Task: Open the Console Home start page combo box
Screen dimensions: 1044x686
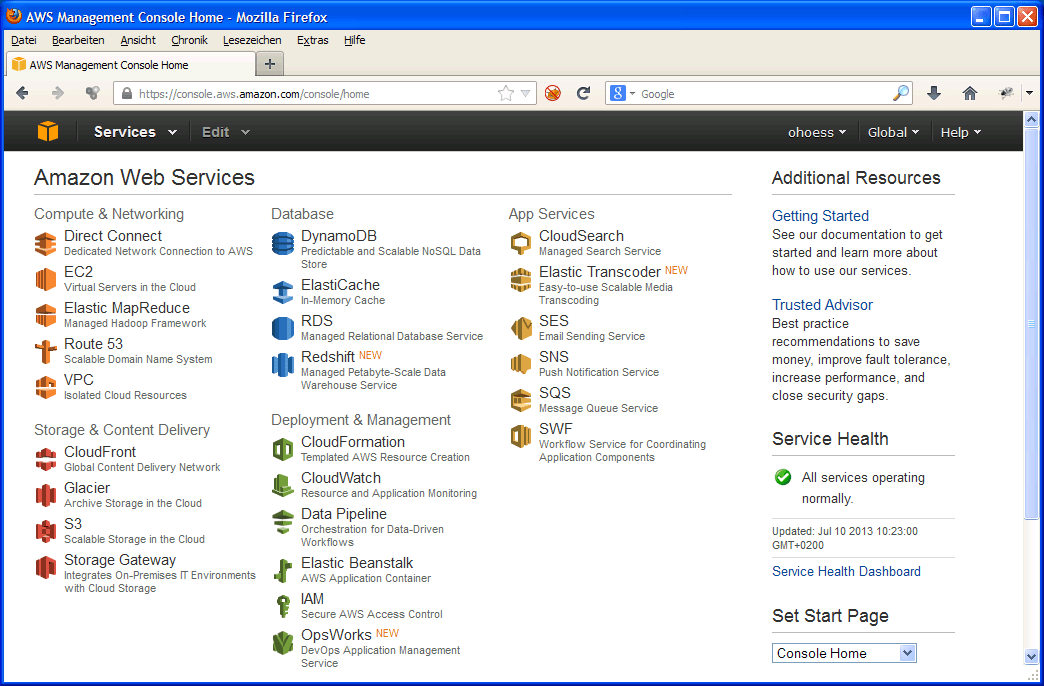Action: pos(844,653)
